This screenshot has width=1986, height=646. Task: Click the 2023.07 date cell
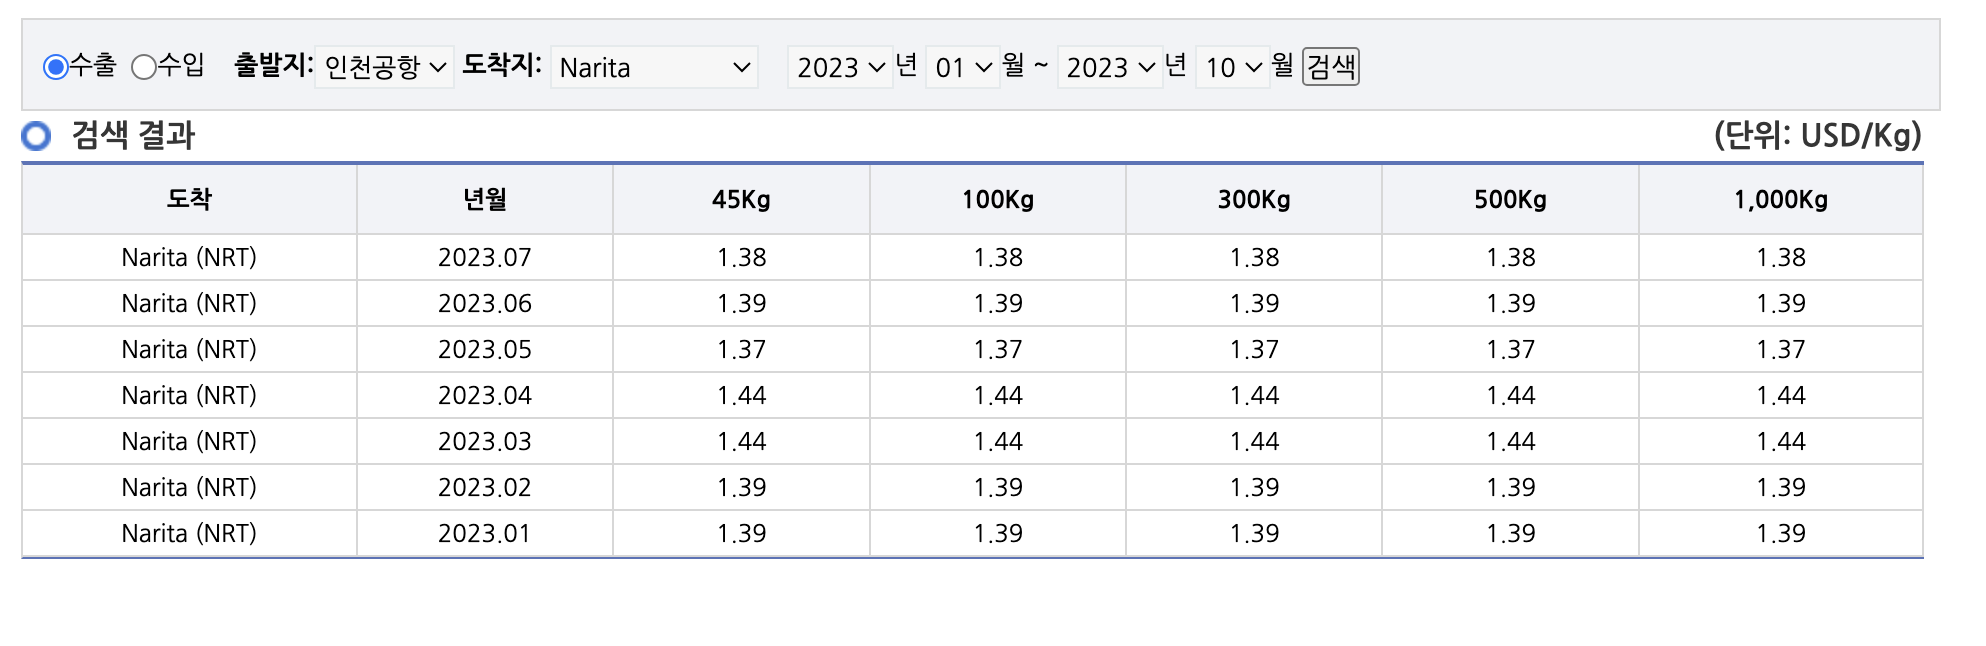click(x=485, y=258)
